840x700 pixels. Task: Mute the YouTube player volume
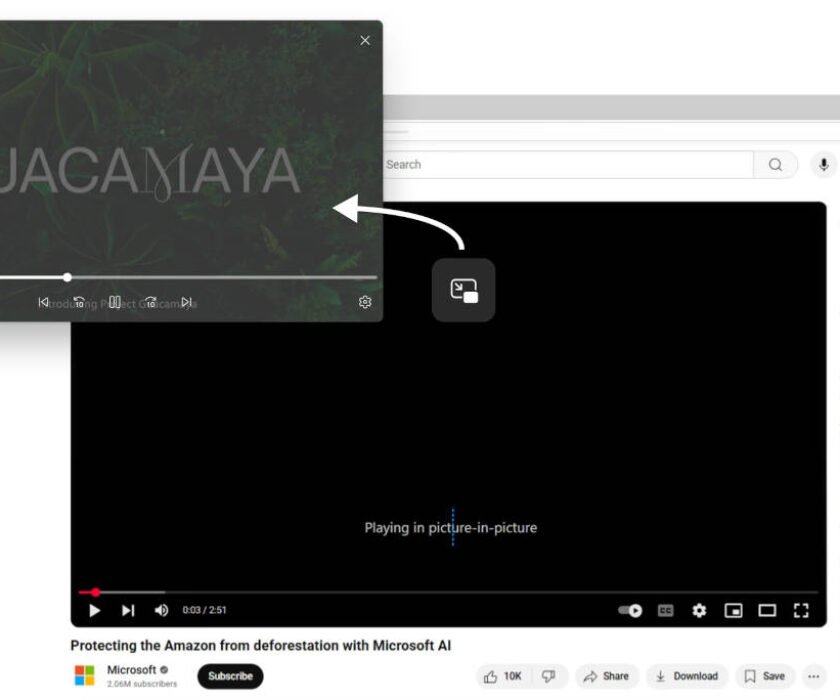161,611
